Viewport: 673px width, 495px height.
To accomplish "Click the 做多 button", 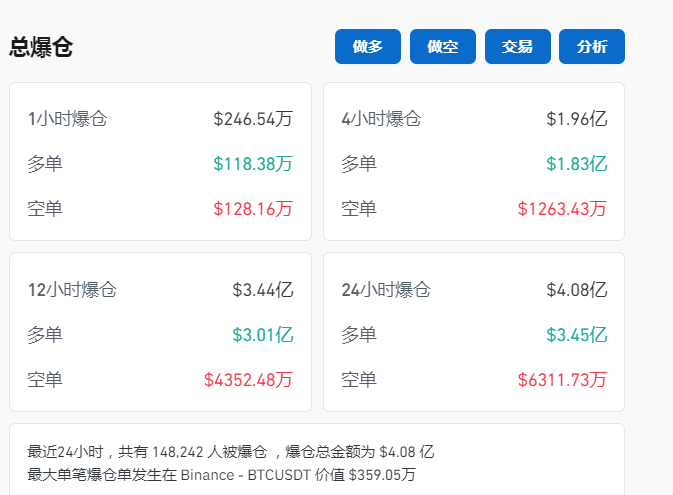I will click(x=368, y=47).
